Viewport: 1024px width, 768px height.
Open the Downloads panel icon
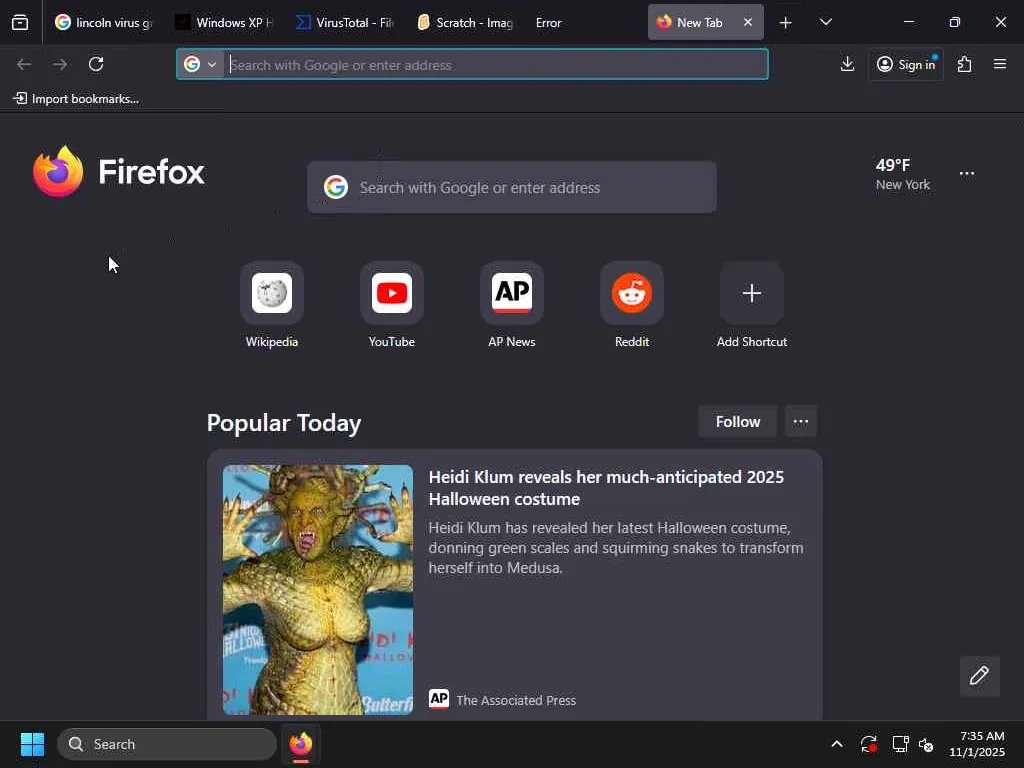point(847,64)
